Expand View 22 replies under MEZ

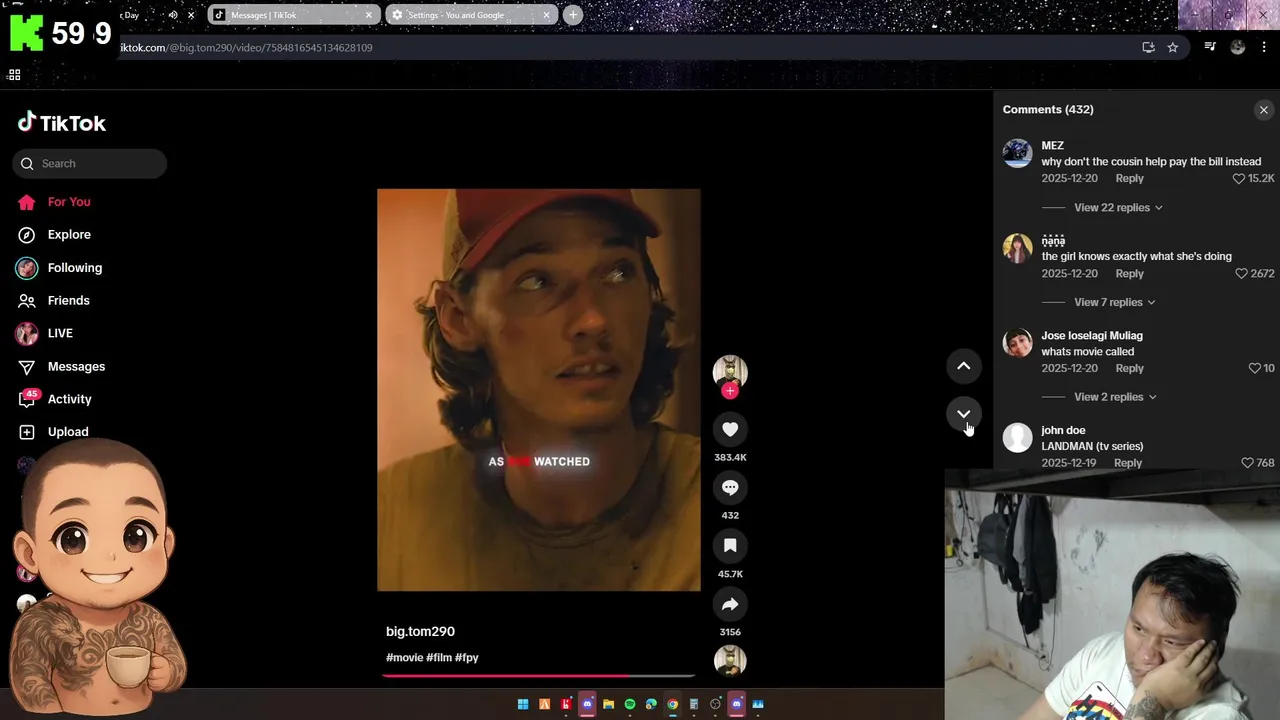point(1118,207)
